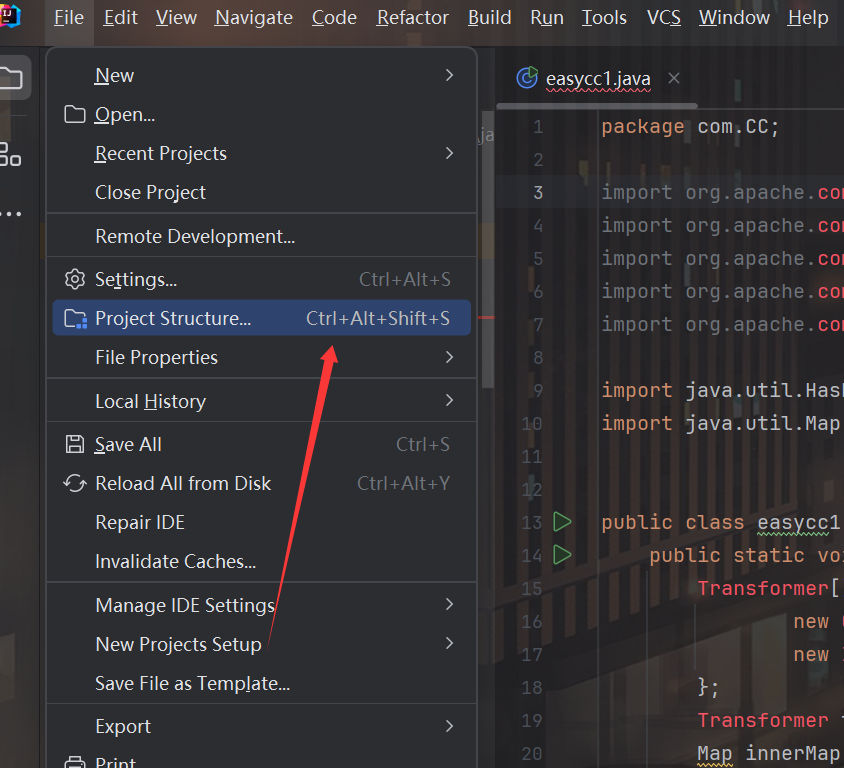Screen dimensions: 844x768
Task: Click the Reload All from Disk icon
Action: tap(75, 483)
